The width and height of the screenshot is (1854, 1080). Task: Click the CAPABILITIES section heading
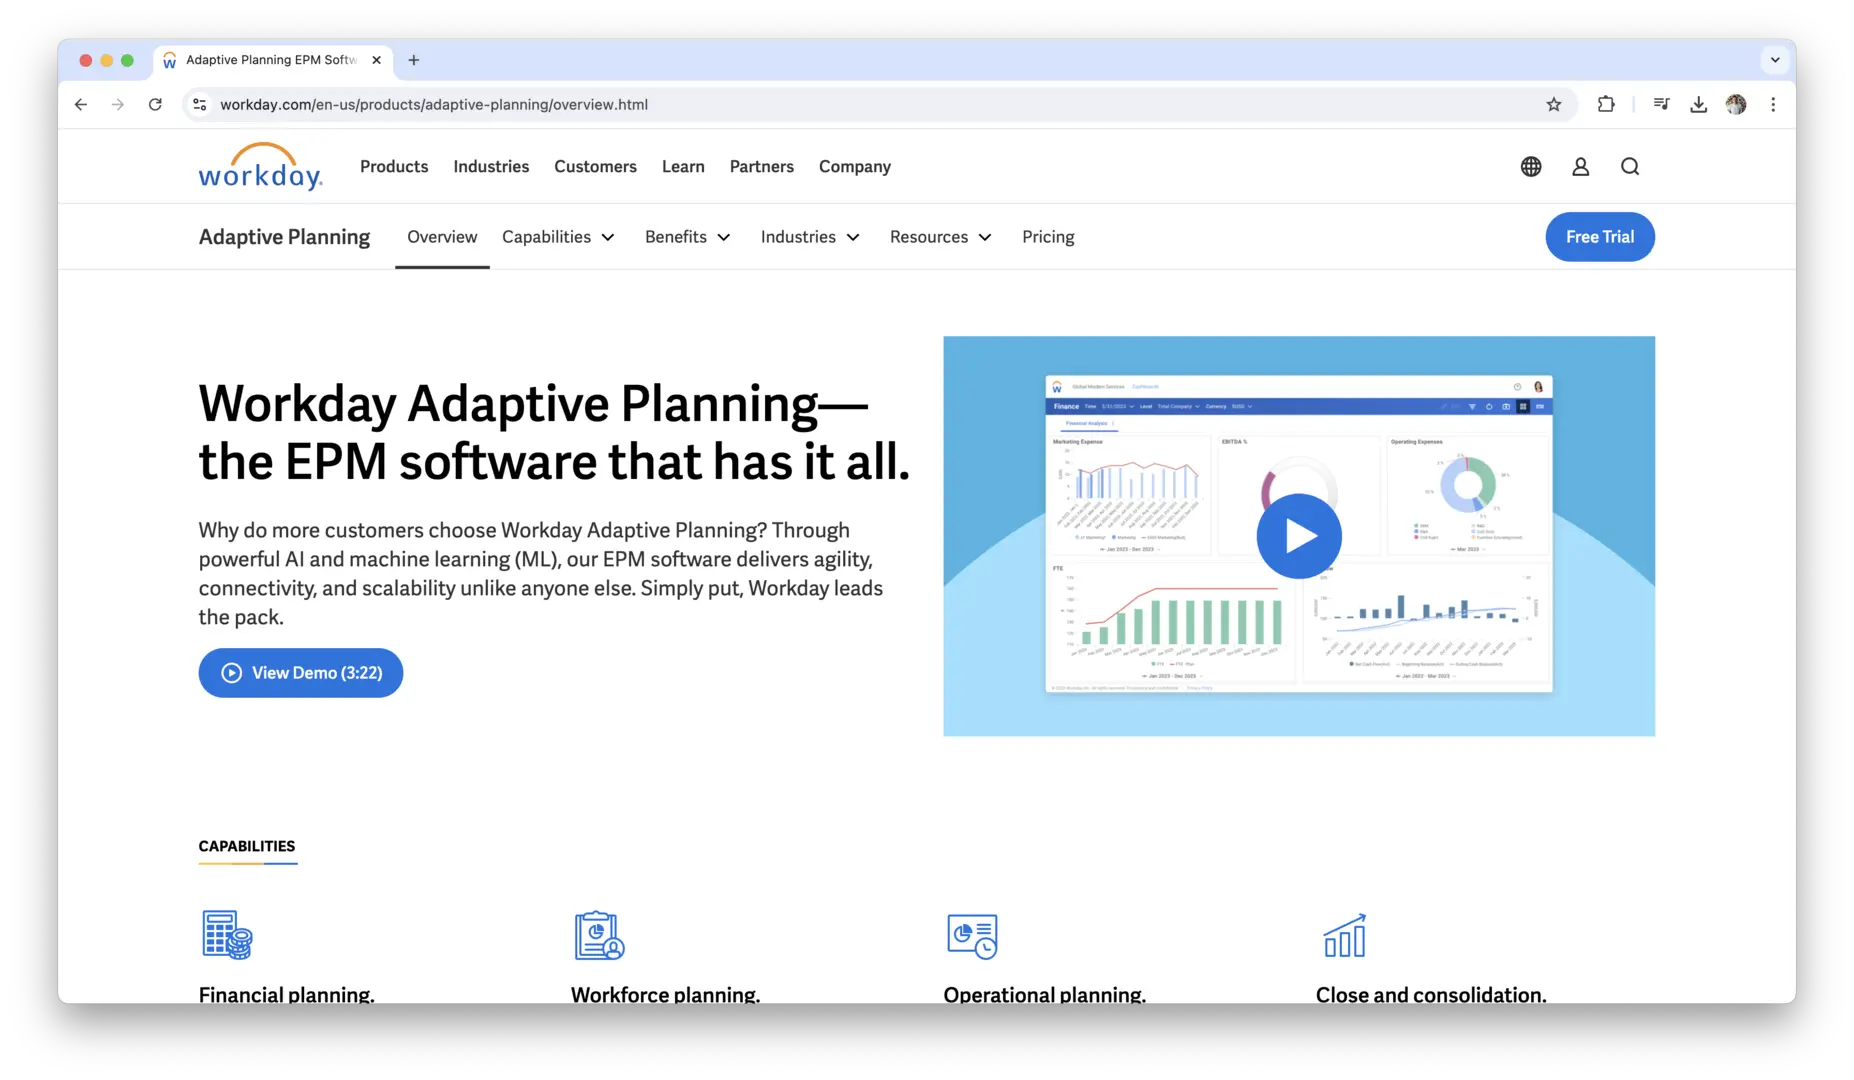[247, 846]
